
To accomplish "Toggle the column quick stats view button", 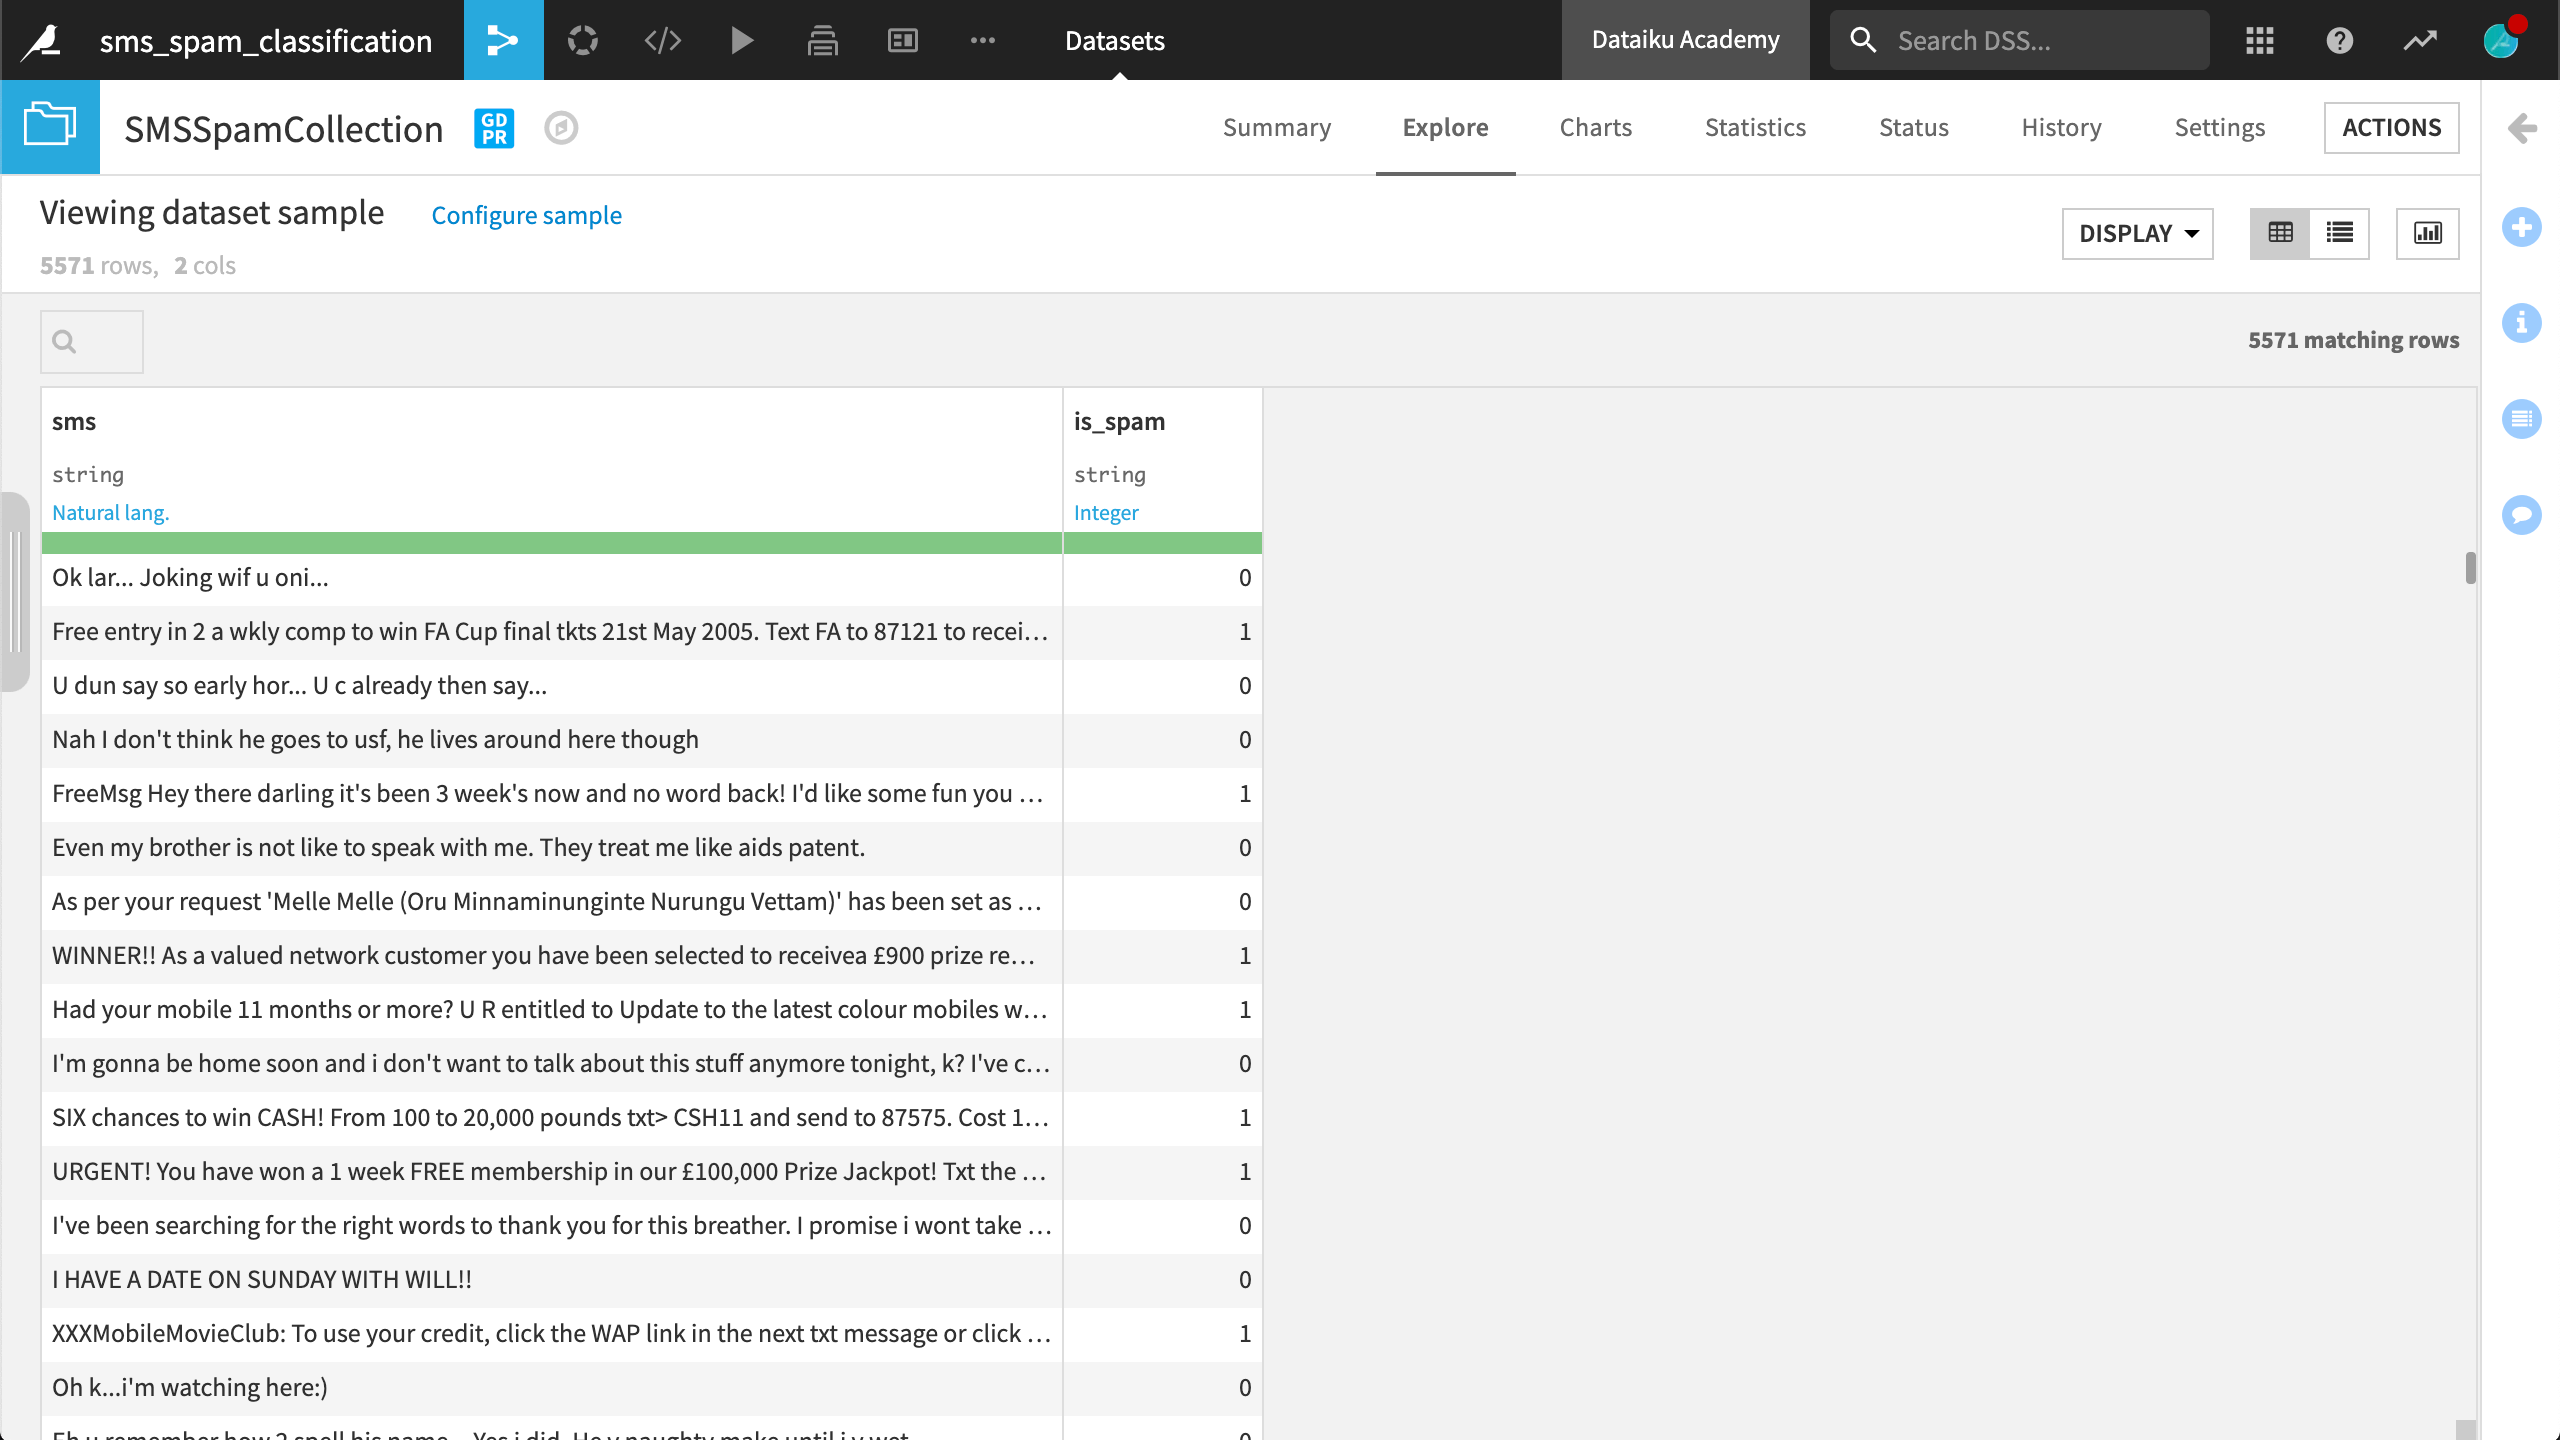I will coord(2427,233).
